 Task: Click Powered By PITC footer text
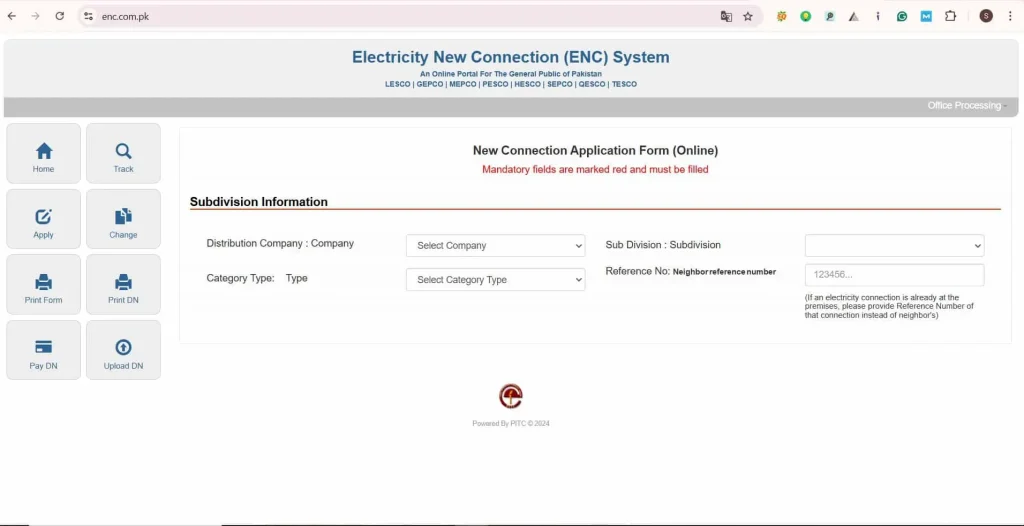[511, 423]
